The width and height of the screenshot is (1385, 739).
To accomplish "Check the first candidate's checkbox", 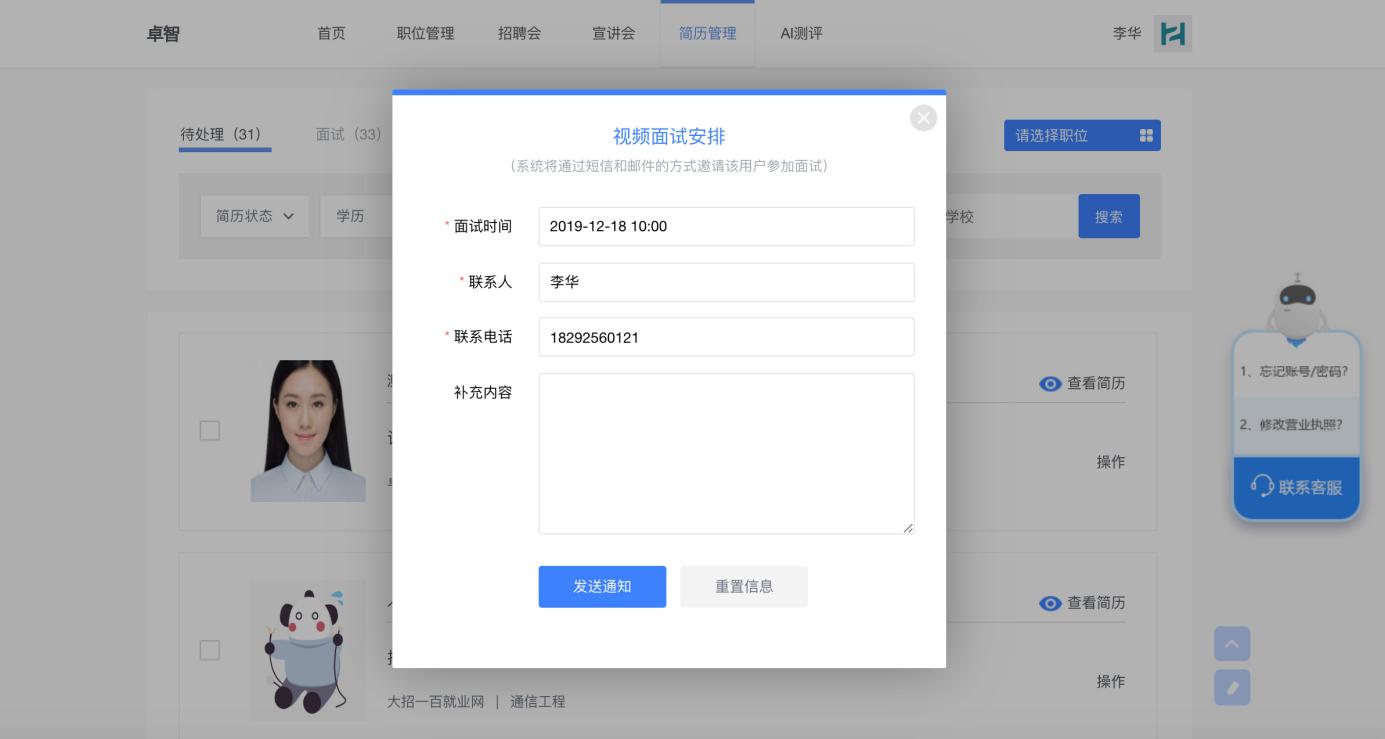I will click(210, 431).
